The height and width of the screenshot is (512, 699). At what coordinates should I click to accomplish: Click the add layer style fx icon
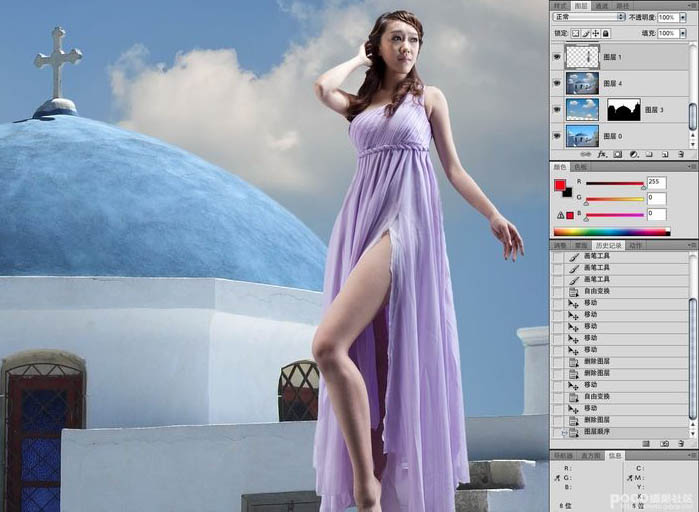[x=602, y=155]
